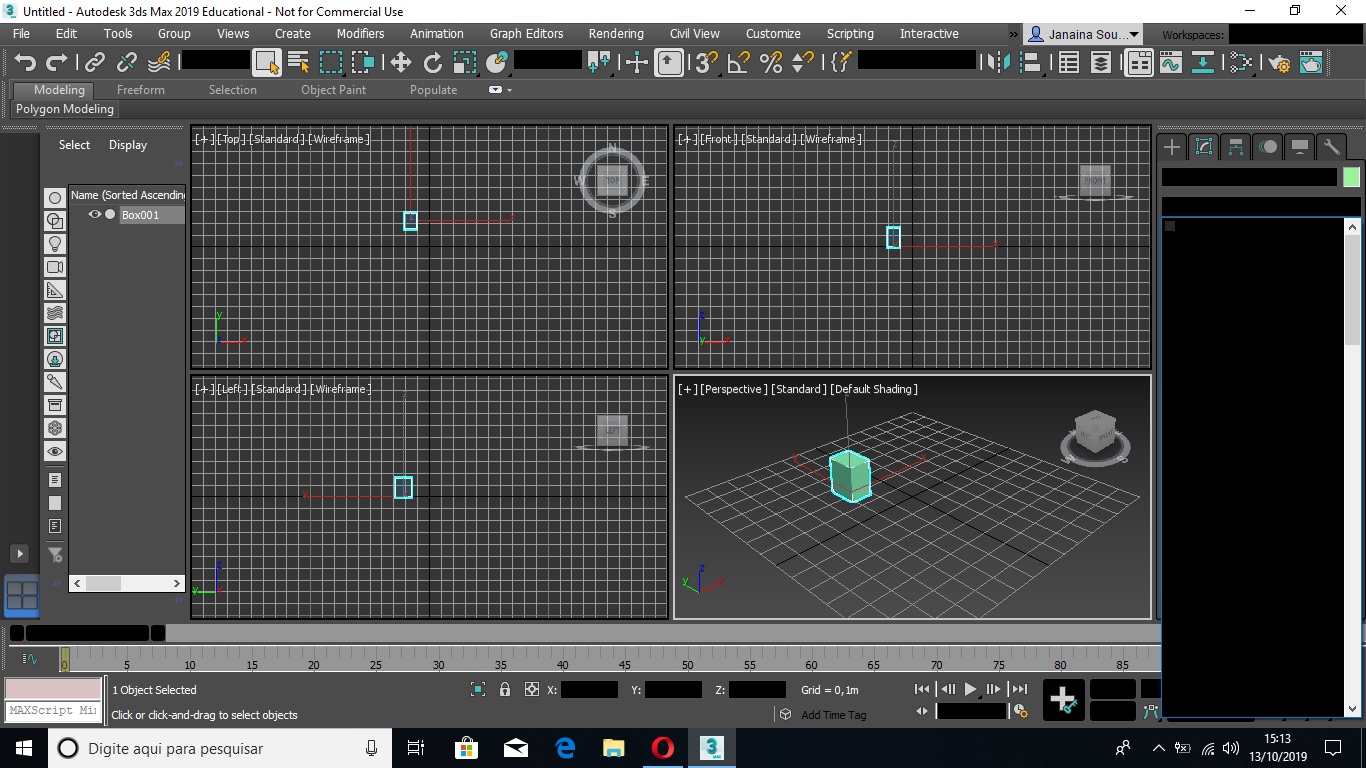Activate the Select and Move tool
Screen dimensions: 1366x768
point(400,62)
